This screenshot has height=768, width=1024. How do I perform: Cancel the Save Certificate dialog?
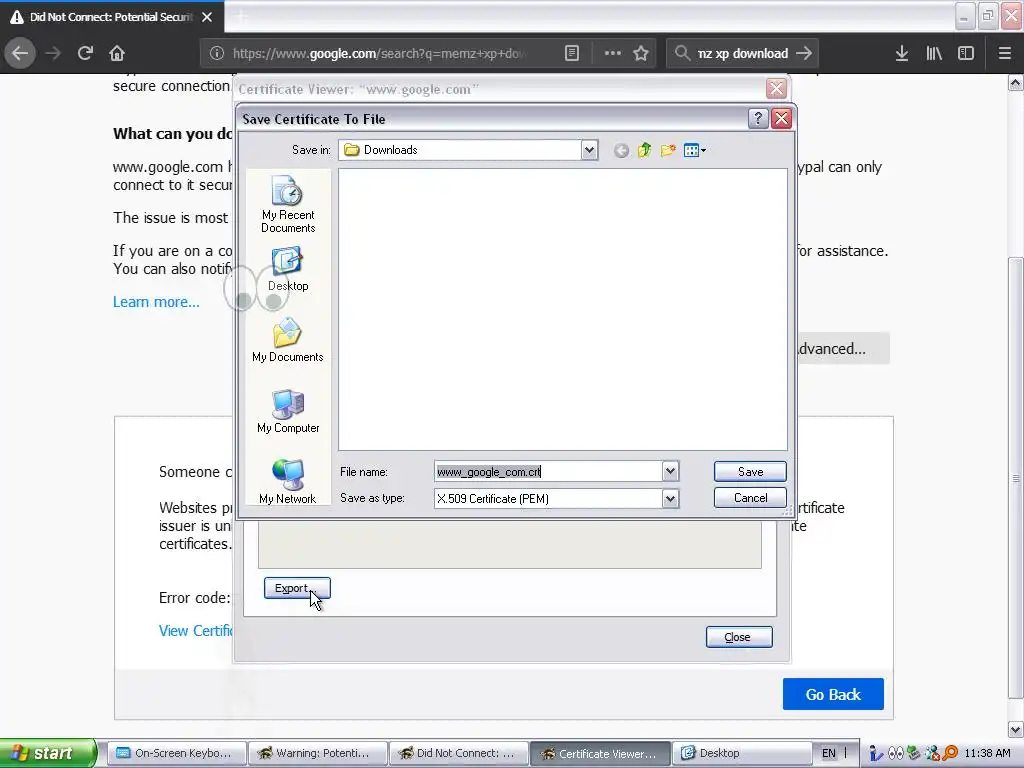coord(750,498)
